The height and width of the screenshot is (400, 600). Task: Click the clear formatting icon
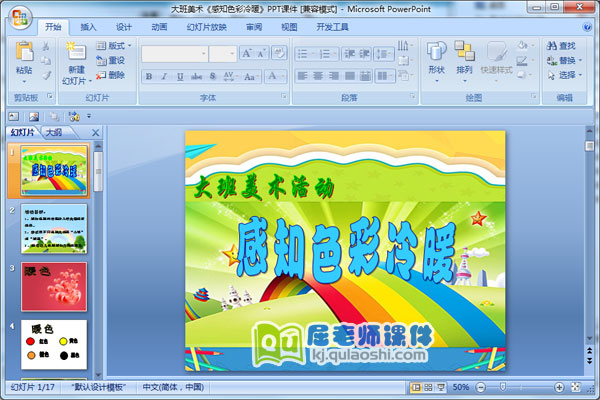pyautogui.click(x=279, y=53)
